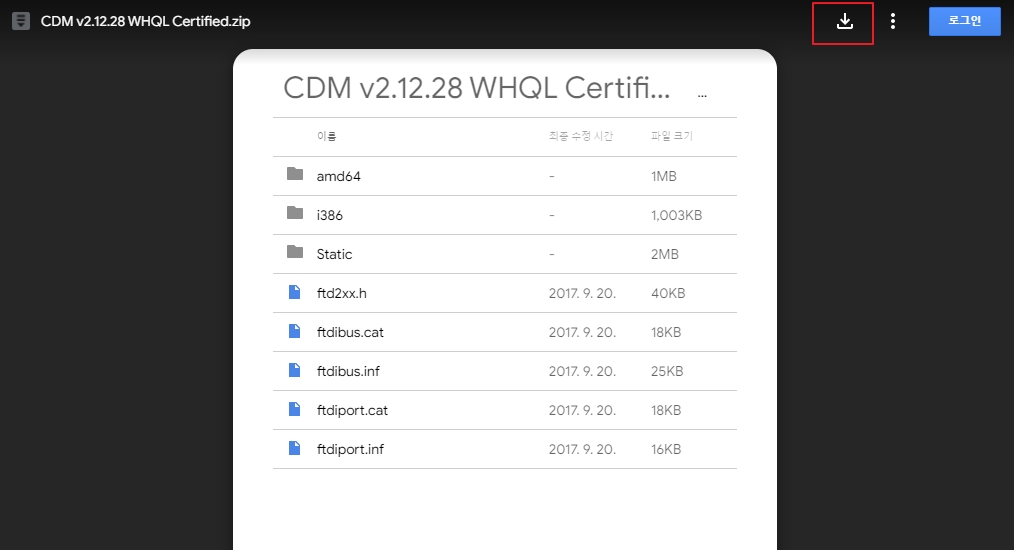Screen dimensions: 1014x550
Task: Expand the truncated title ellipsis
Action: (702, 95)
